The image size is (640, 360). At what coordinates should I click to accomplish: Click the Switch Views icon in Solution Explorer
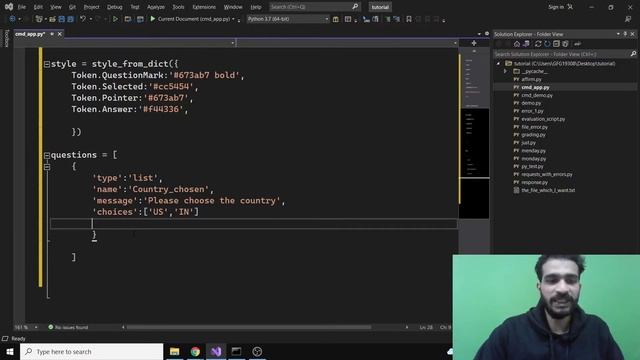point(526,44)
